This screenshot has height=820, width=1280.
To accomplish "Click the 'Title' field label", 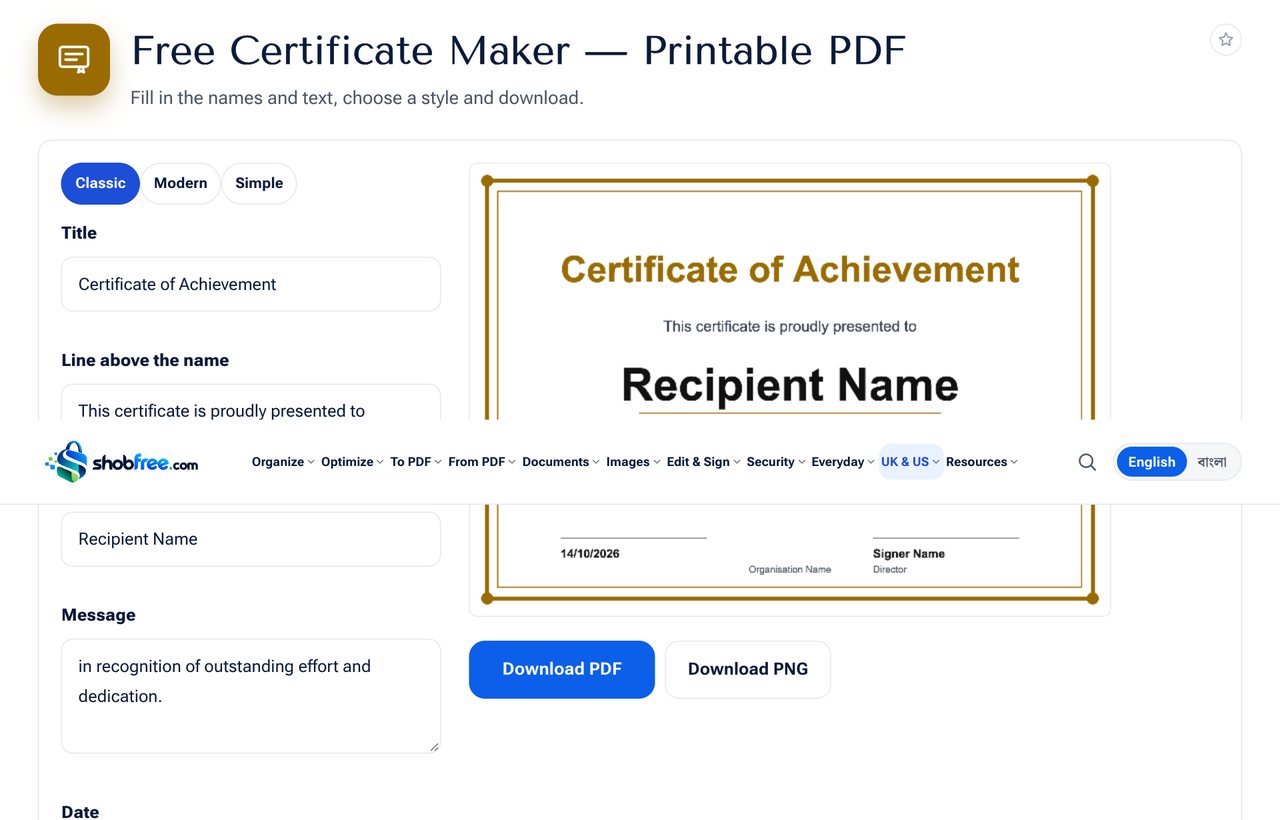I will (79, 233).
